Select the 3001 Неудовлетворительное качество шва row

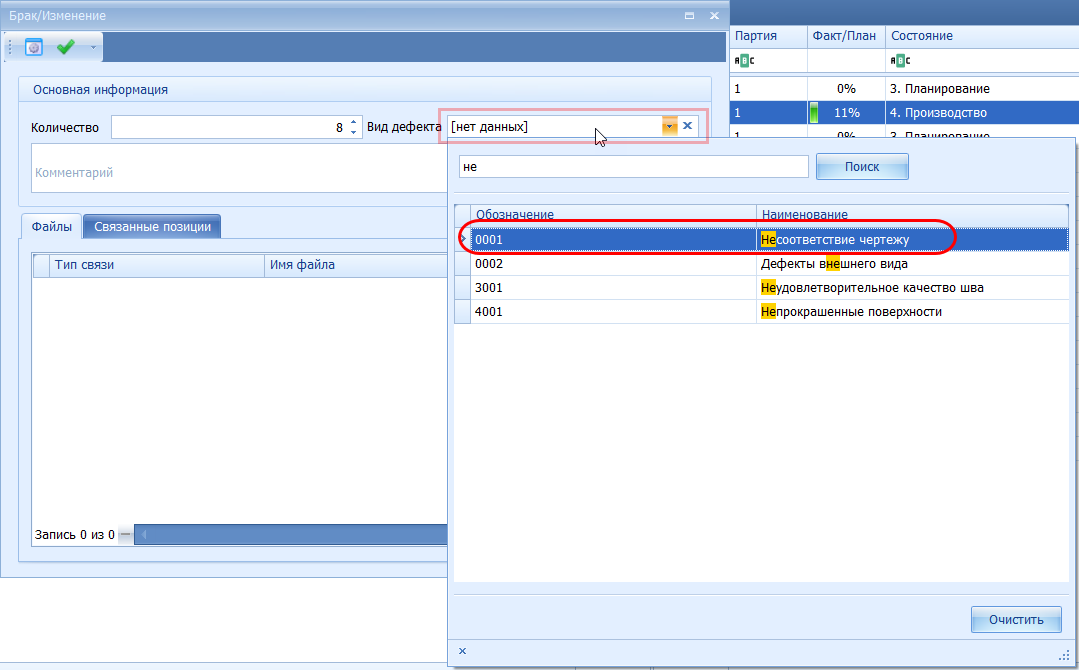[760, 288]
